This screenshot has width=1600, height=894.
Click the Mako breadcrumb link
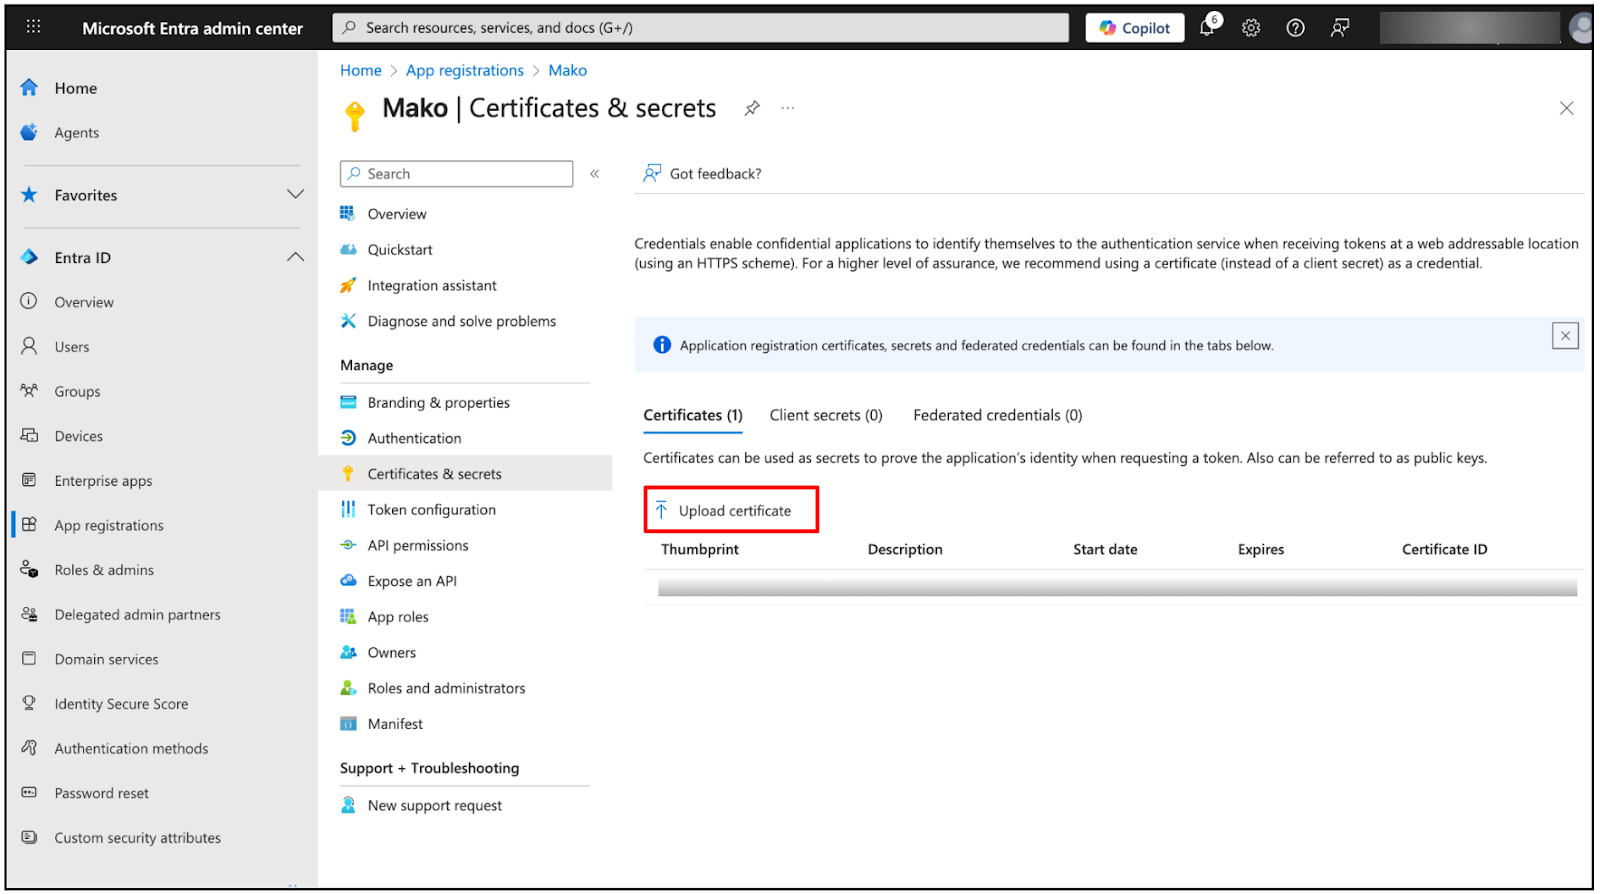567,70
